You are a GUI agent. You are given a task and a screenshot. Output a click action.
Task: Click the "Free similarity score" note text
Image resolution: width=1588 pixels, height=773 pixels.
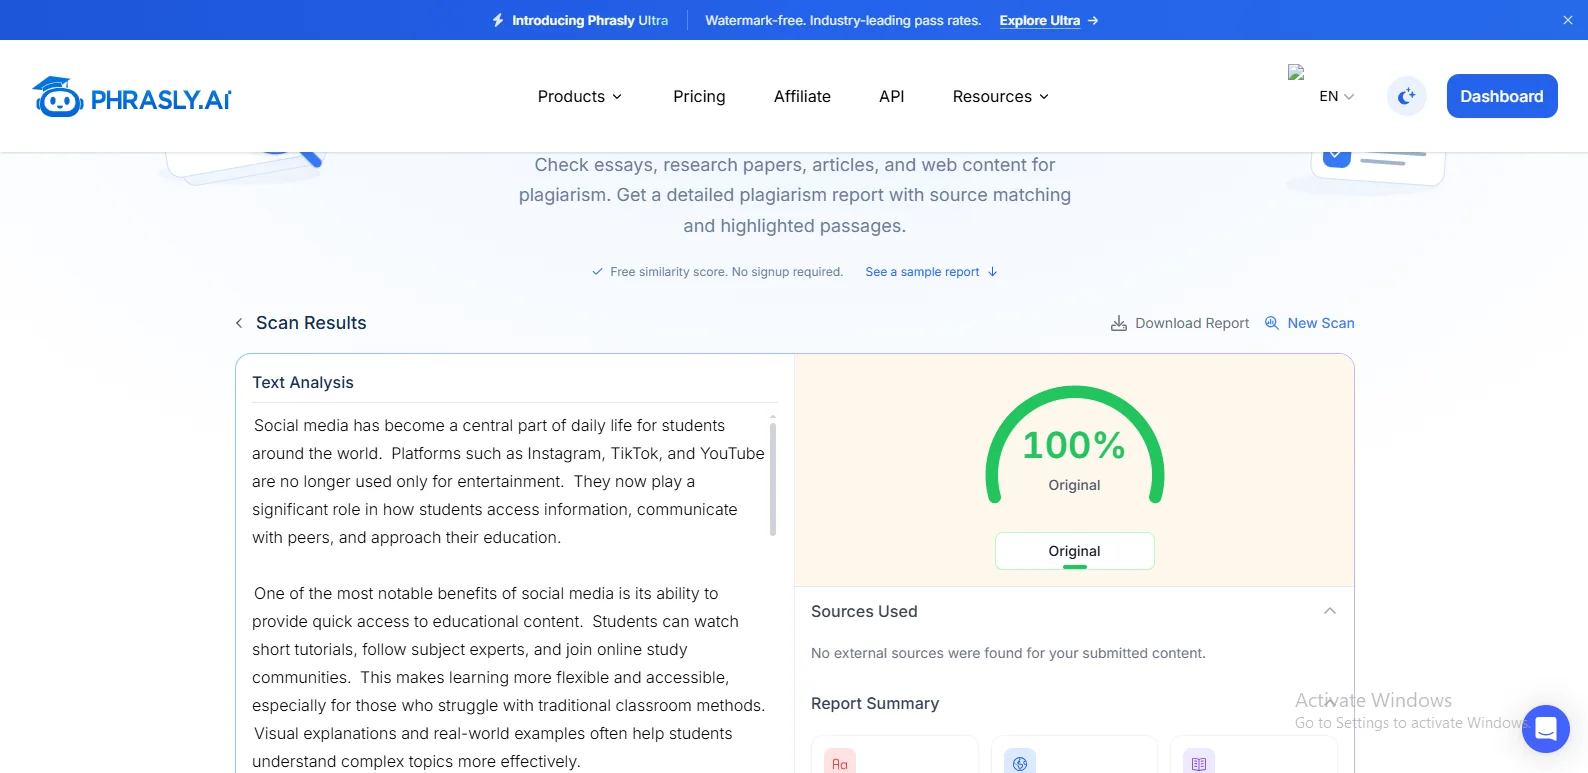point(726,272)
